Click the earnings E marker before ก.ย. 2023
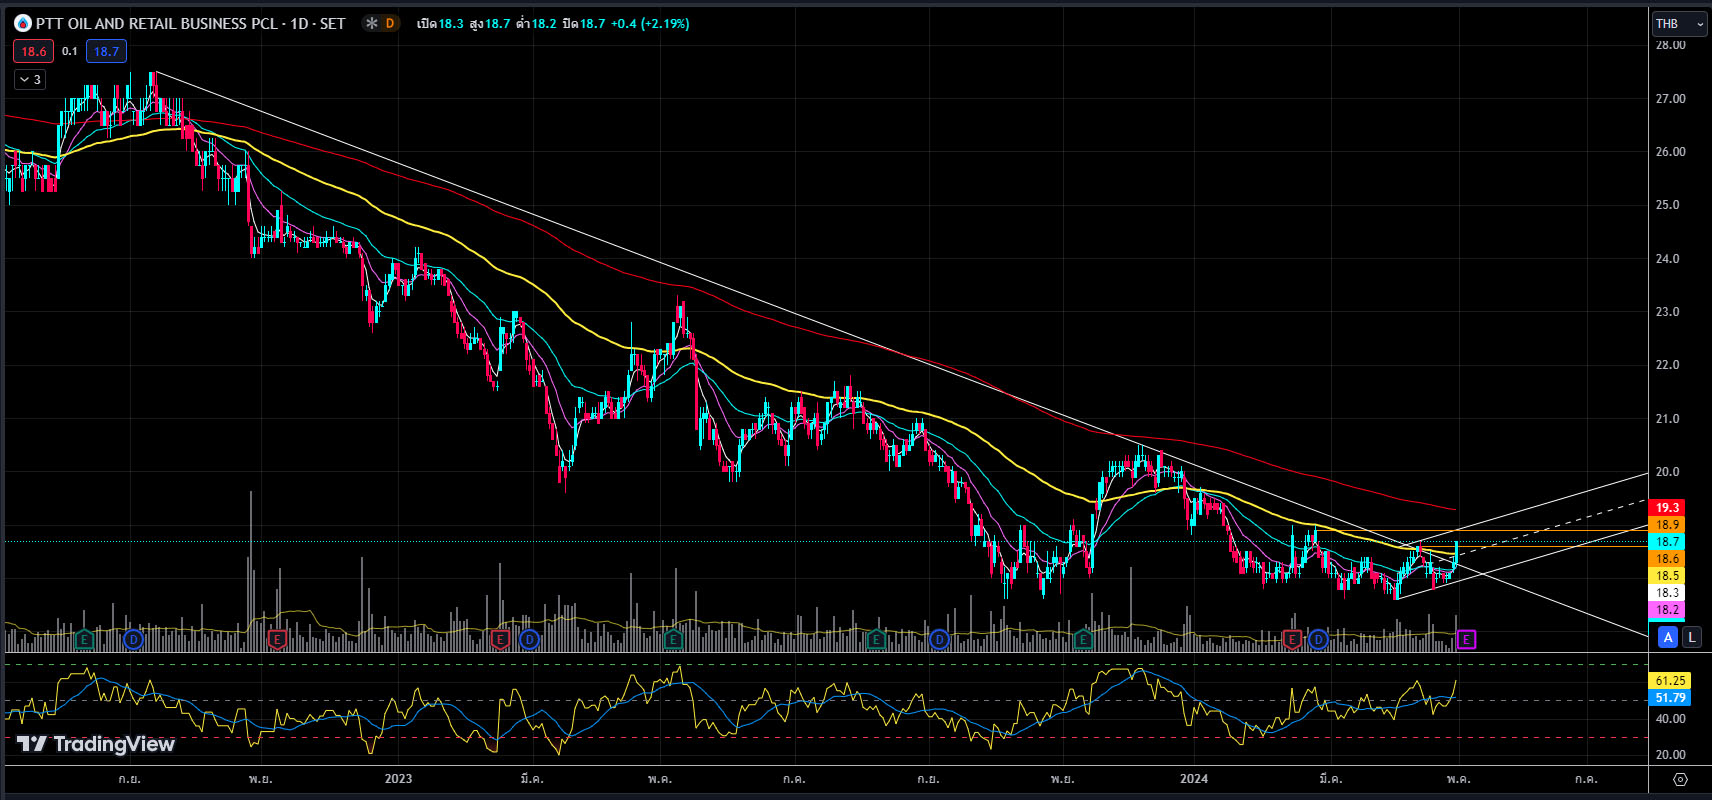Image resolution: width=1712 pixels, height=800 pixels. pos(876,639)
